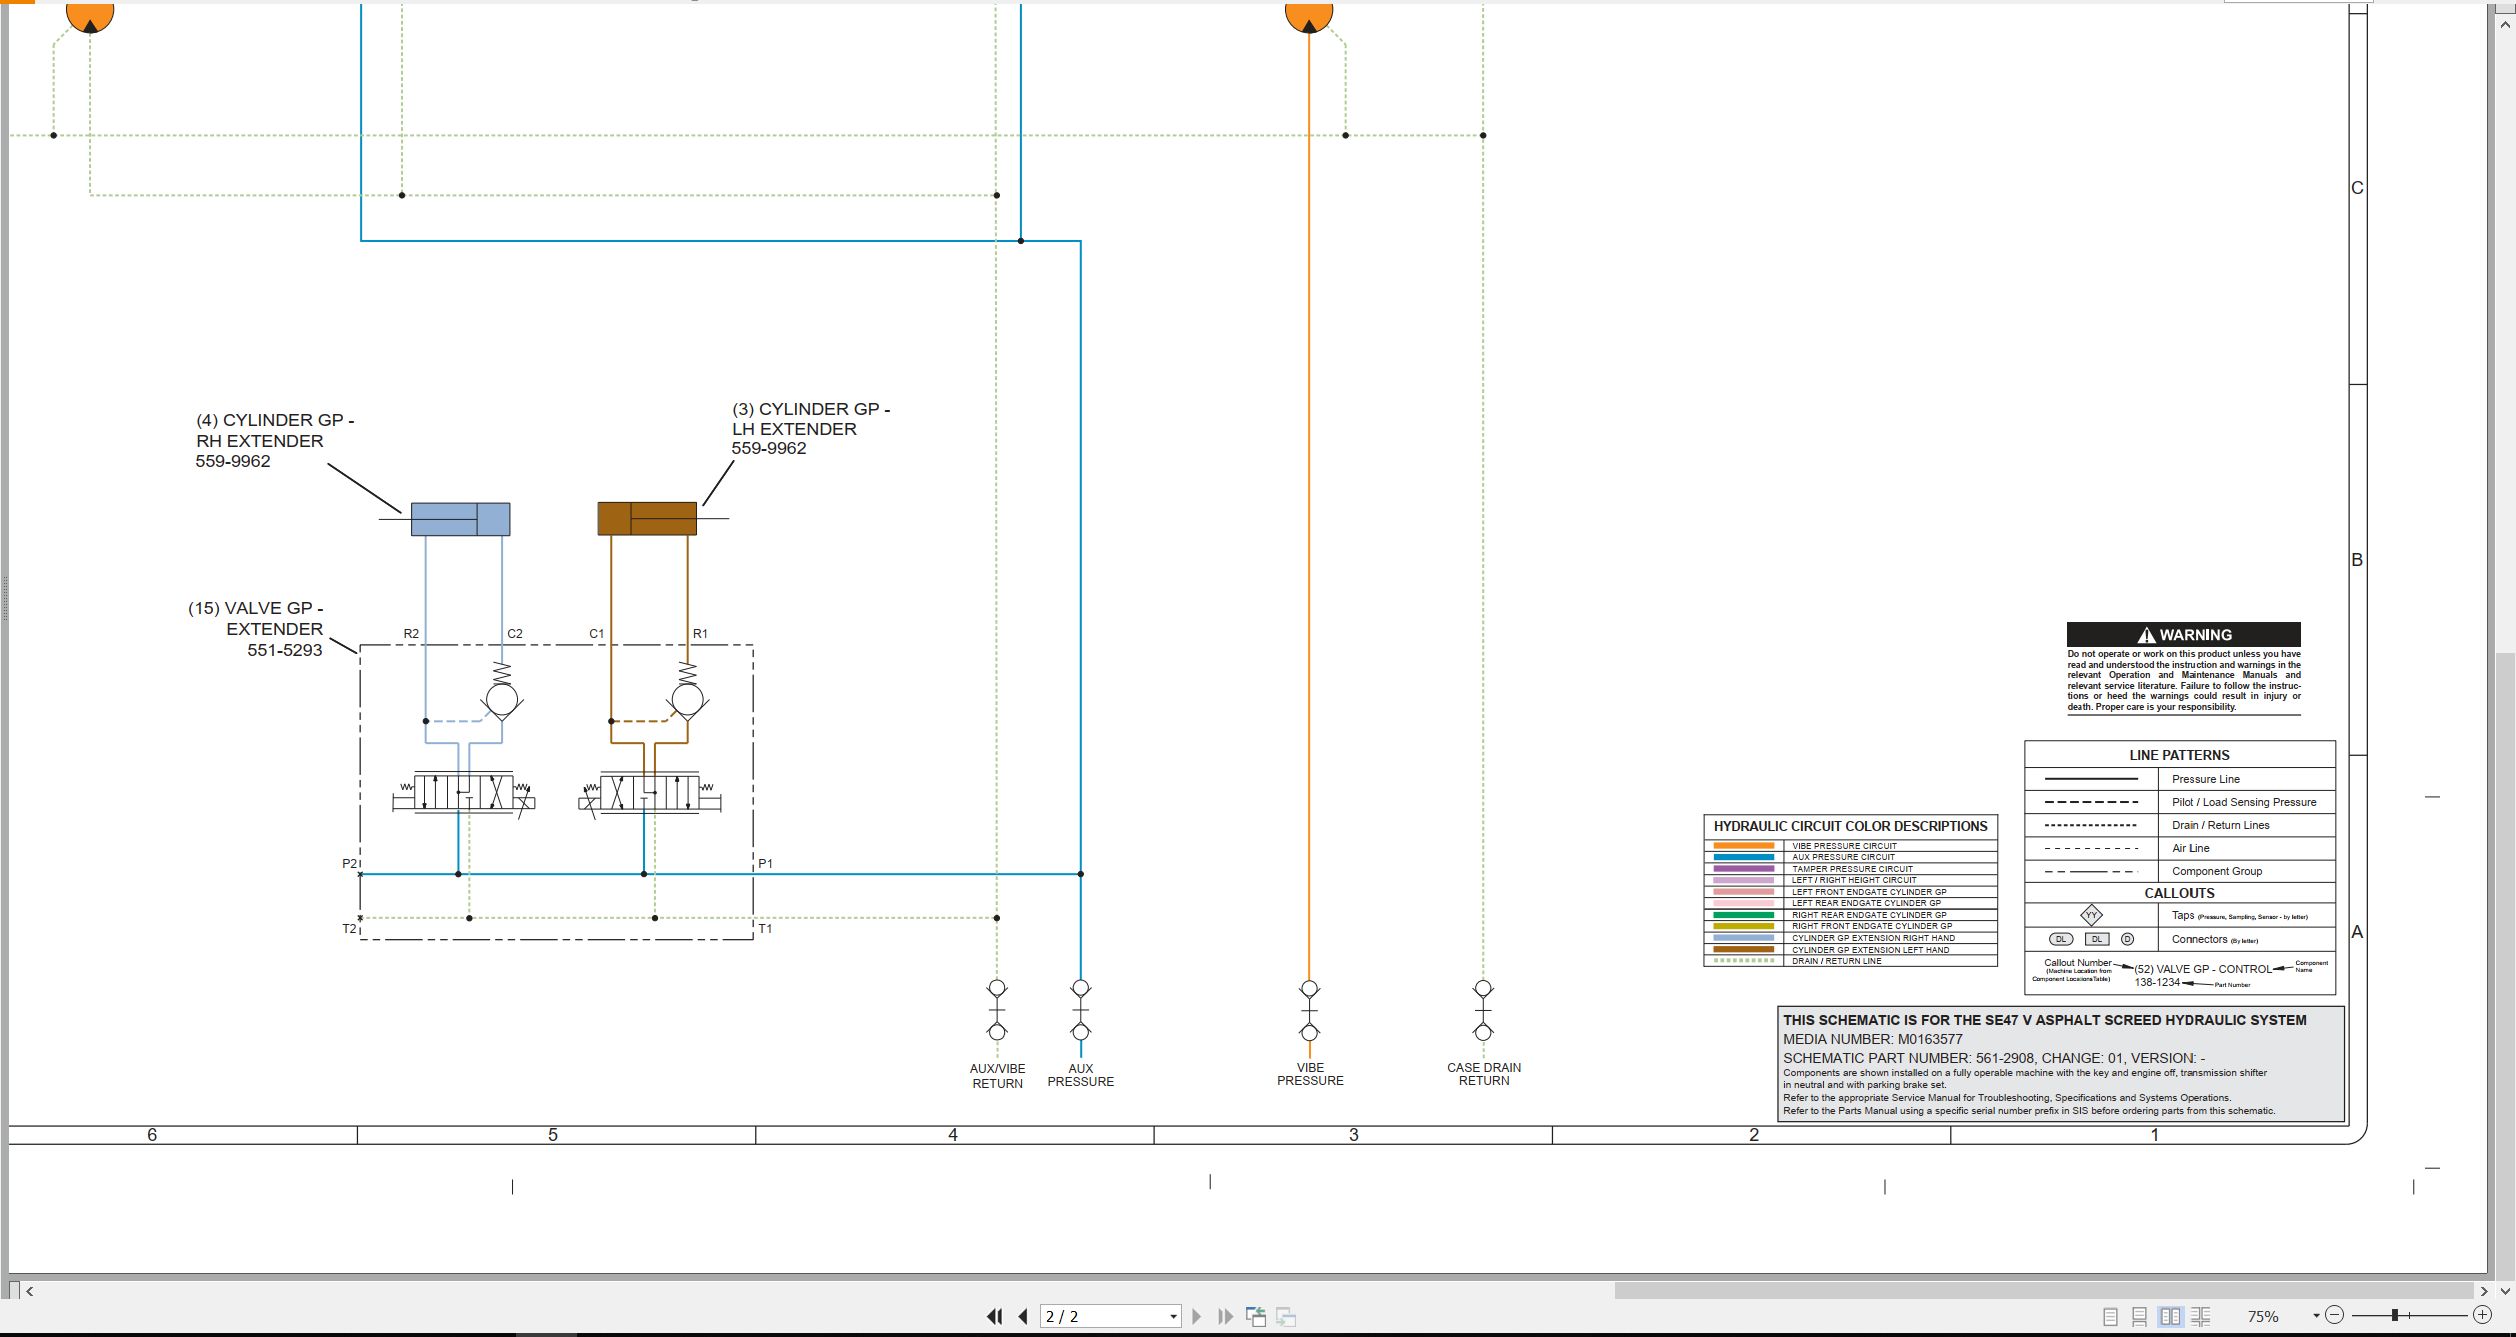This screenshot has height=1337, width=2516.
Task: Click the (15) VALVE GP - EXTENDER label
Action: click(x=256, y=629)
